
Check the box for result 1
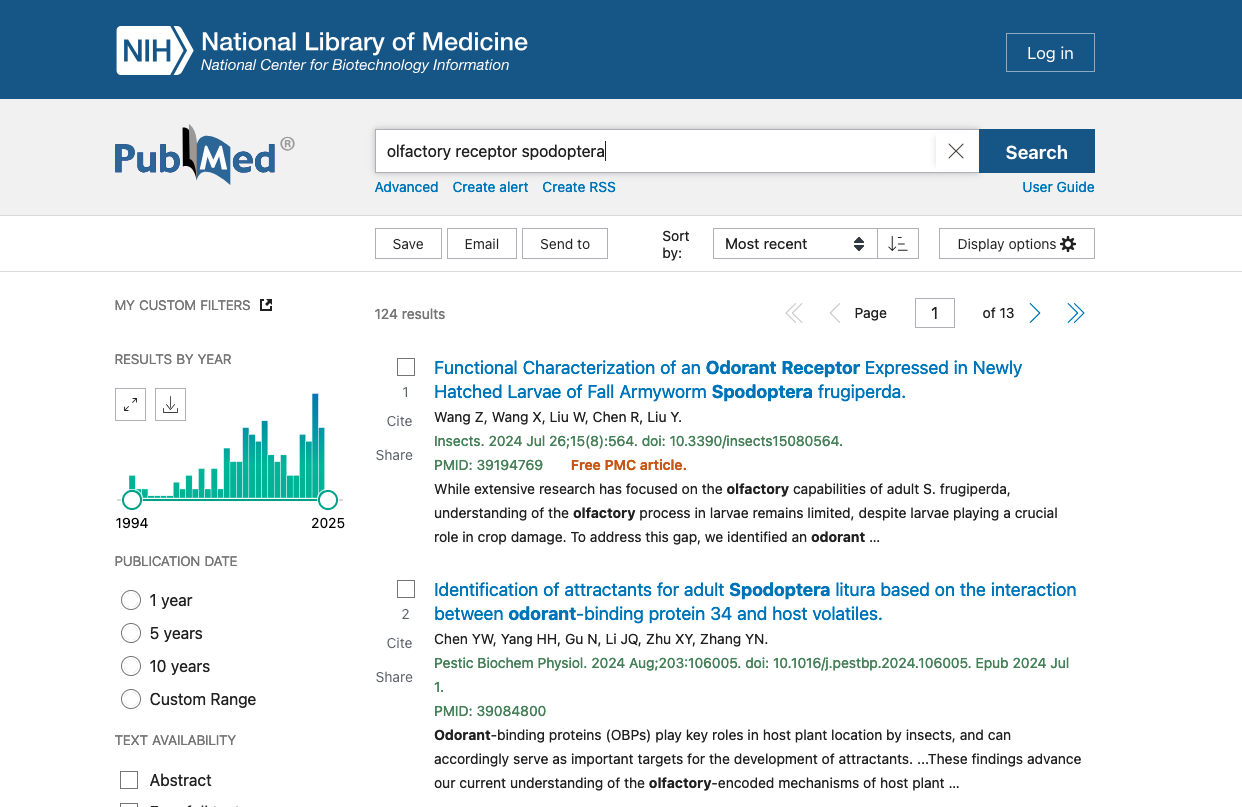pyautogui.click(x=406, y=367)
